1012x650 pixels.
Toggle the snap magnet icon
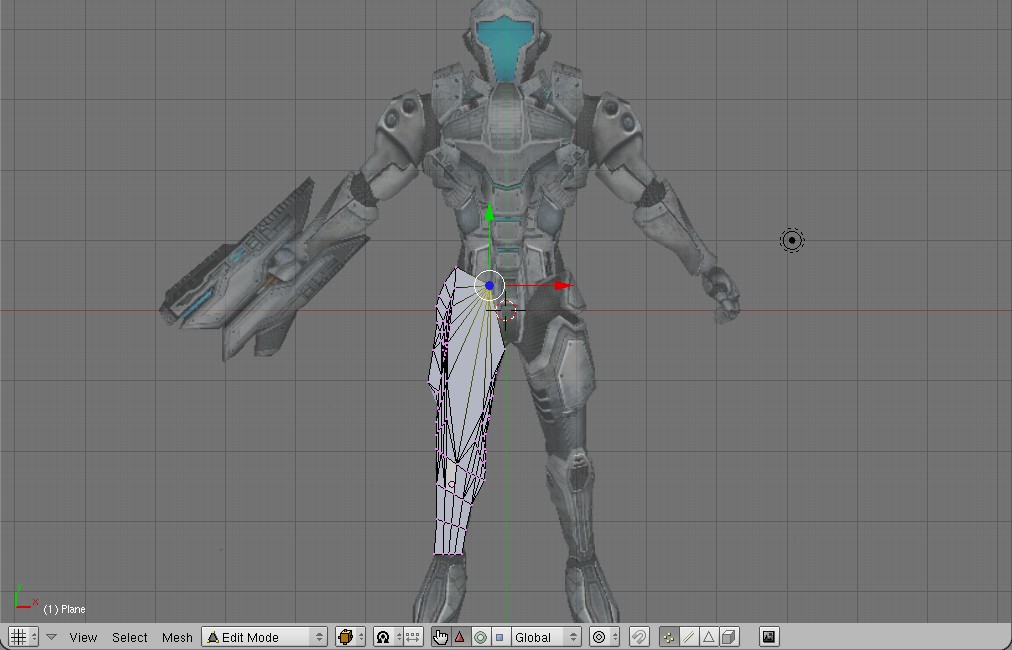[638, 637]
